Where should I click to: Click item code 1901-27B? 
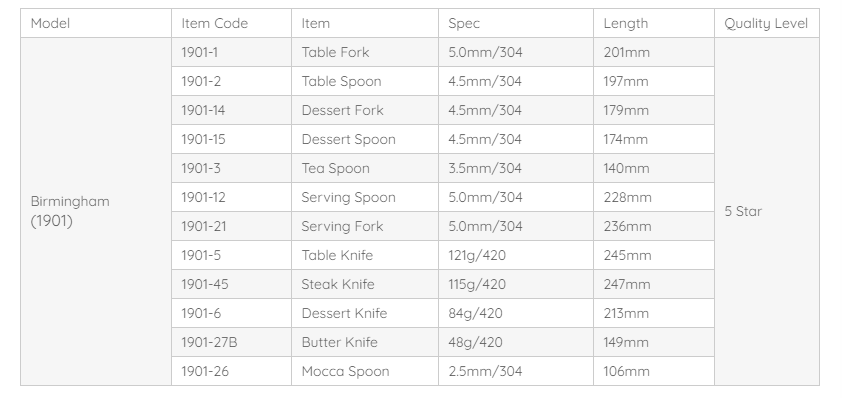coord(231,343)
